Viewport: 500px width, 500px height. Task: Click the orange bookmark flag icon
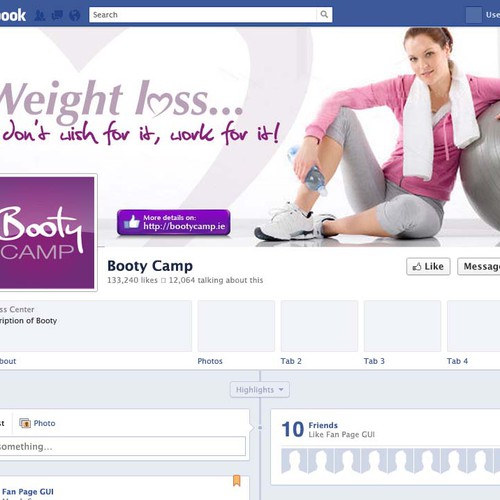[237, 480]
